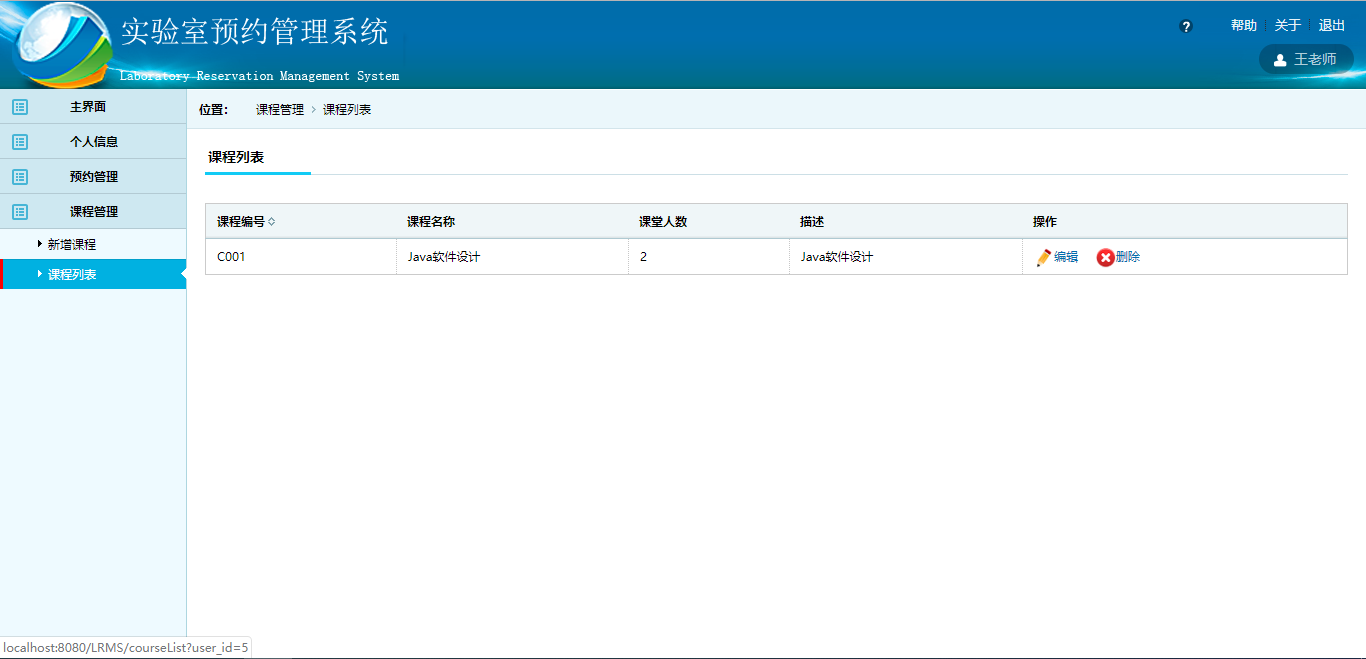Click the question mark help icon
The image size is (1366, 659).
(x=1186, y=27)
